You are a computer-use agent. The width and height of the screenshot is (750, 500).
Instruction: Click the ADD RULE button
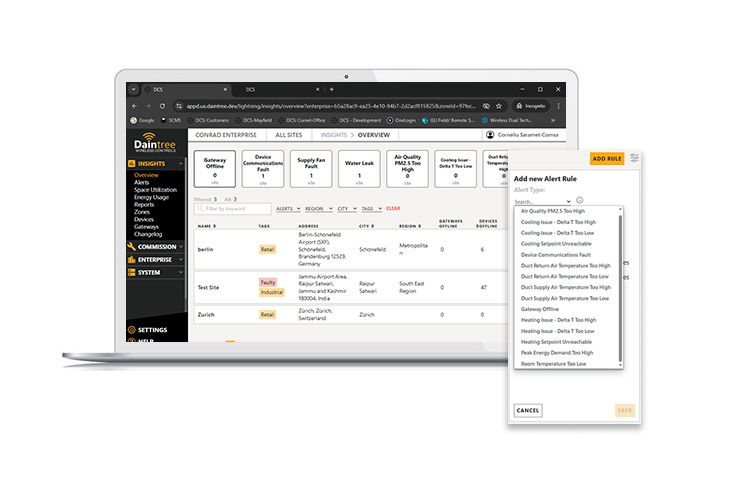click(x=607, y=158)
